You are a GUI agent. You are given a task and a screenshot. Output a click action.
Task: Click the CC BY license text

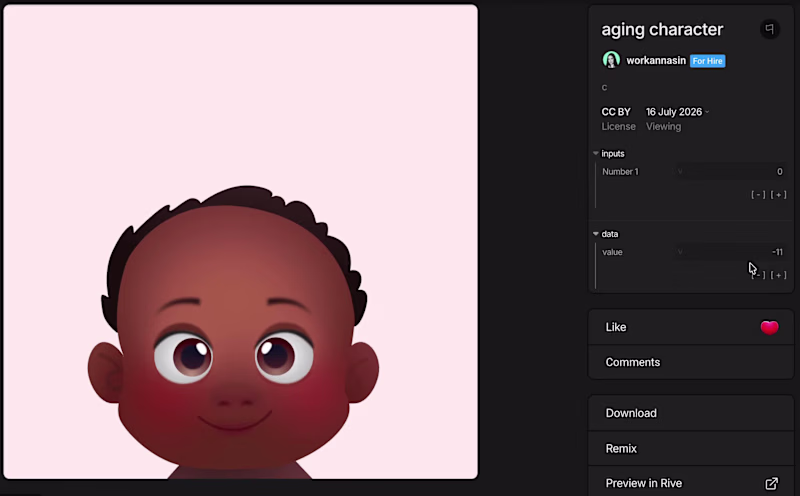tap(616, 112)
